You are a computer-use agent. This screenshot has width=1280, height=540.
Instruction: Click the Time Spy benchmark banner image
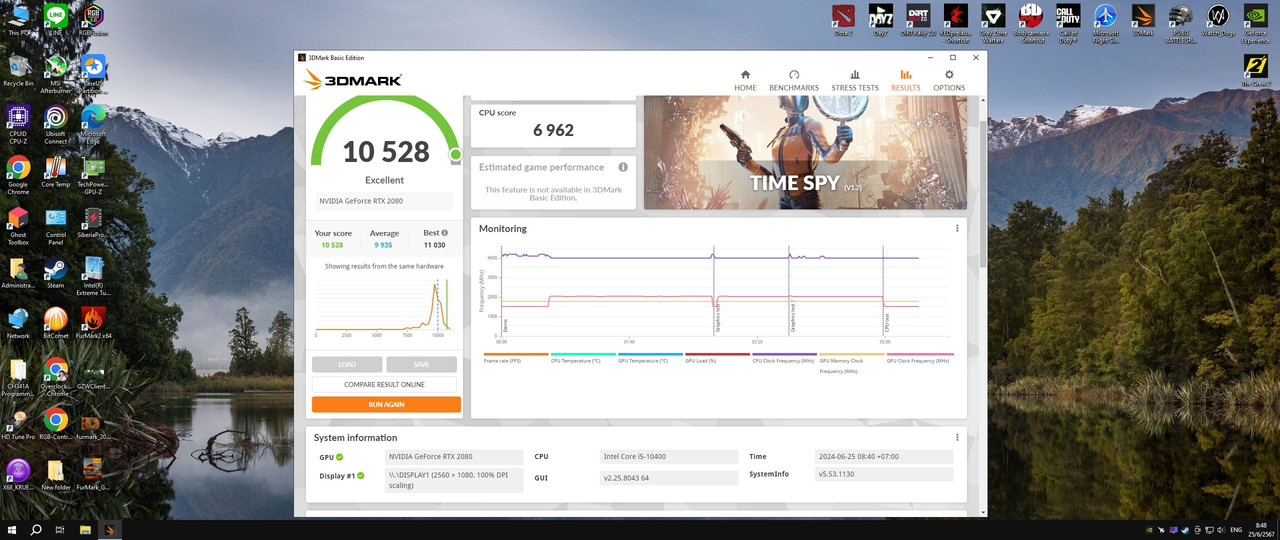click(x=805, y=152)
